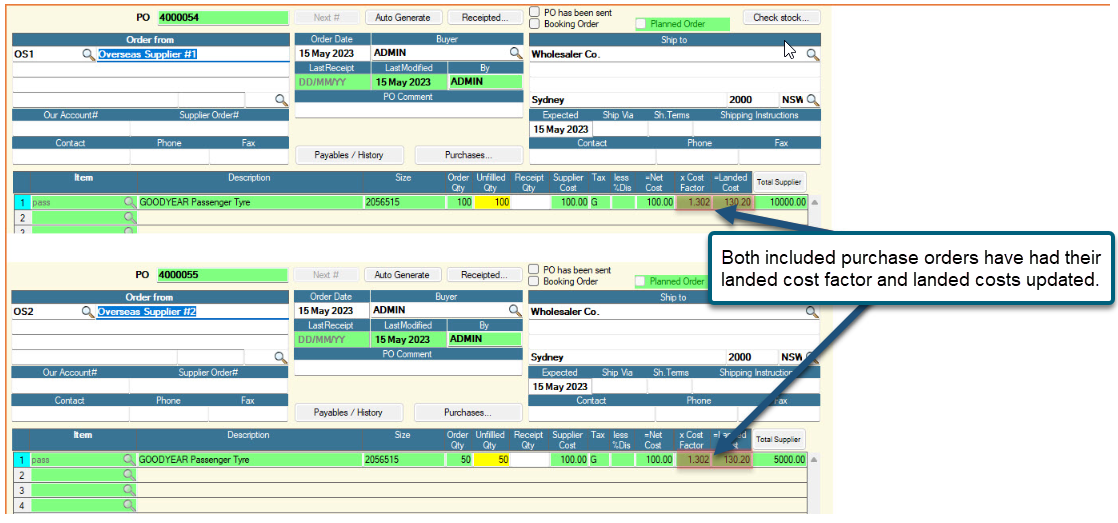Open Check stock dialog
1118x523 pixels.
click(781, 17)
